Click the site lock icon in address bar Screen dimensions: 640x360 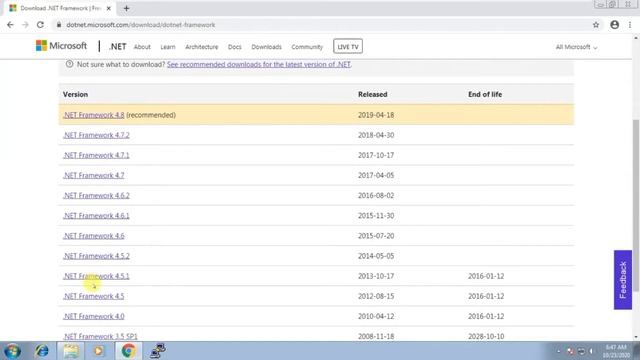[59, 25]
